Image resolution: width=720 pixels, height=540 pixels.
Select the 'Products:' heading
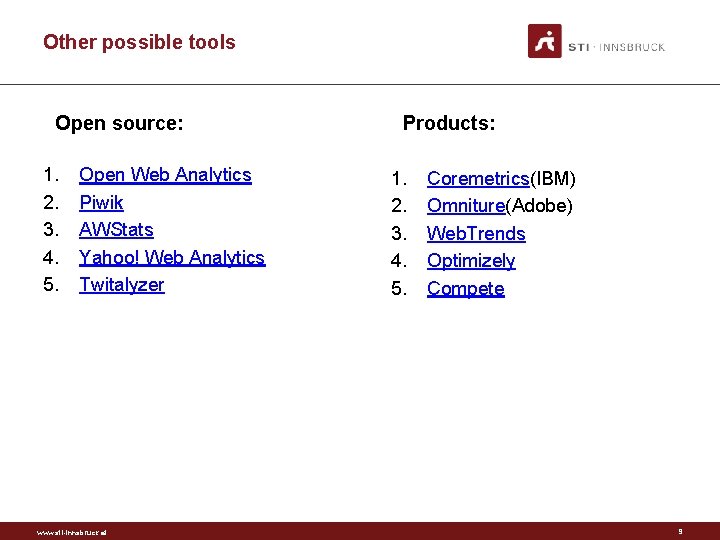click(x=449, y=123)
